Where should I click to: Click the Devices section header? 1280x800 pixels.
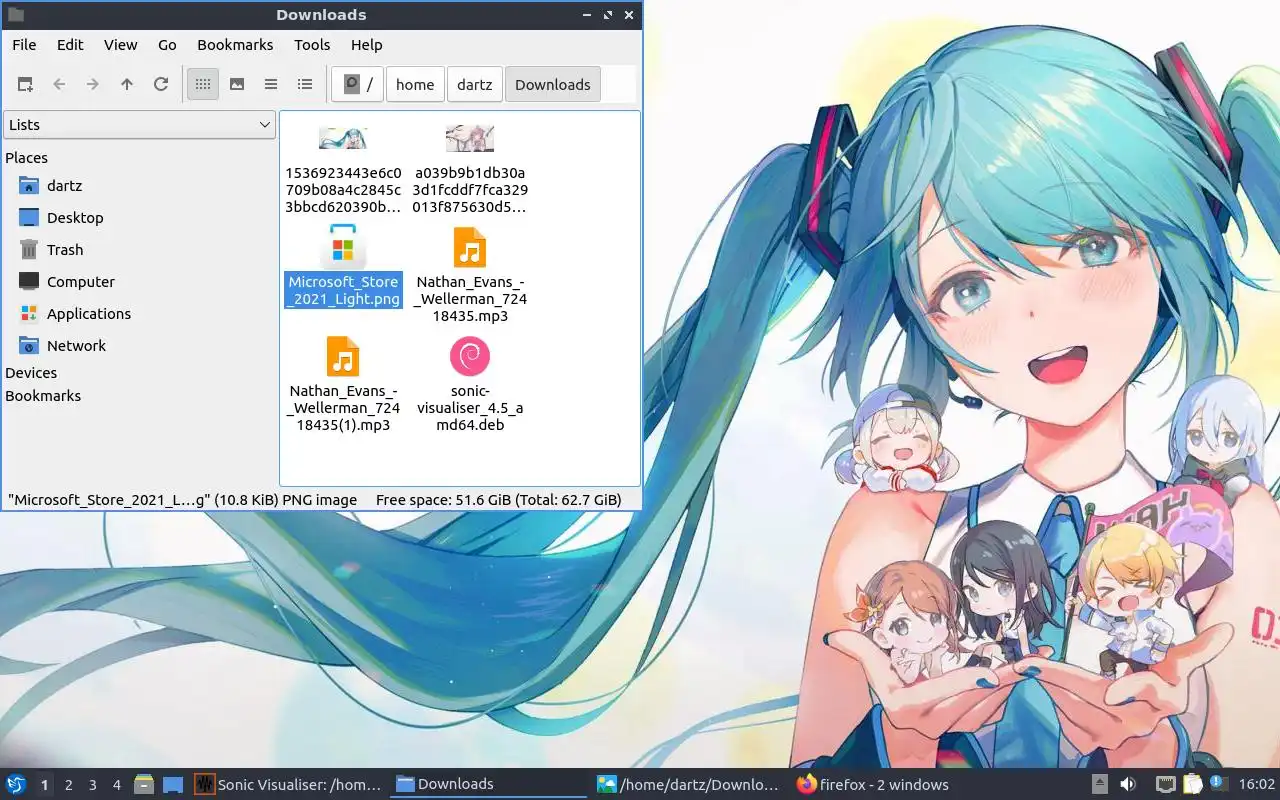point(31,373)
